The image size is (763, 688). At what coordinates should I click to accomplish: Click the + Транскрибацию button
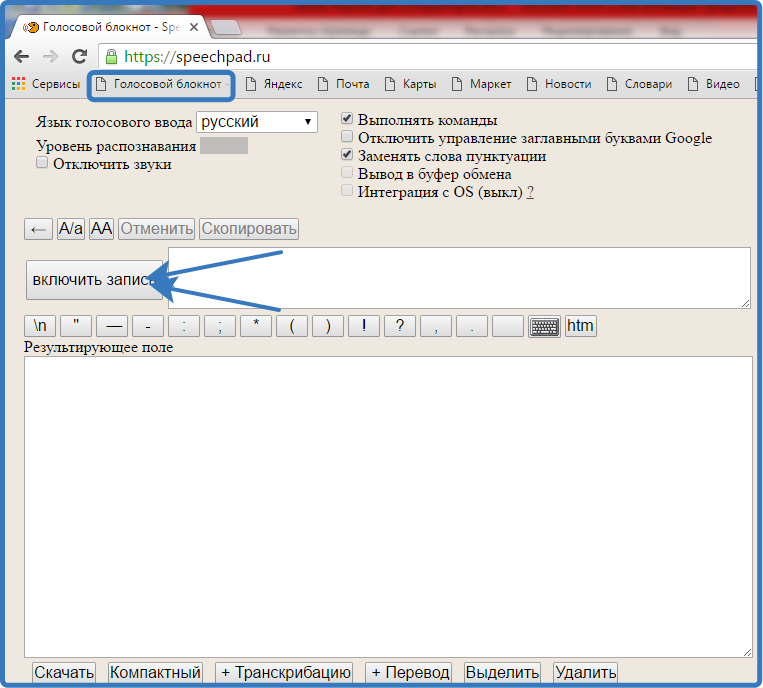tap(284, 673)
